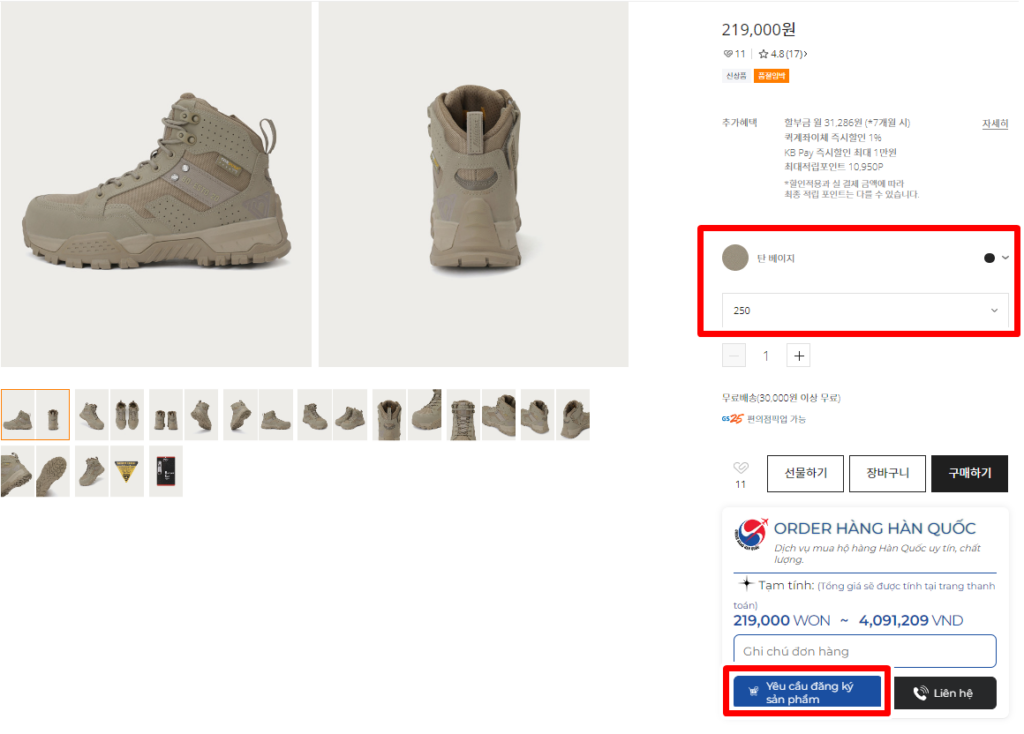The height and width of the screenshot is (734, 1024).
Task: Select the black packaging image thumbnail
Action: (x=166, y=471)
